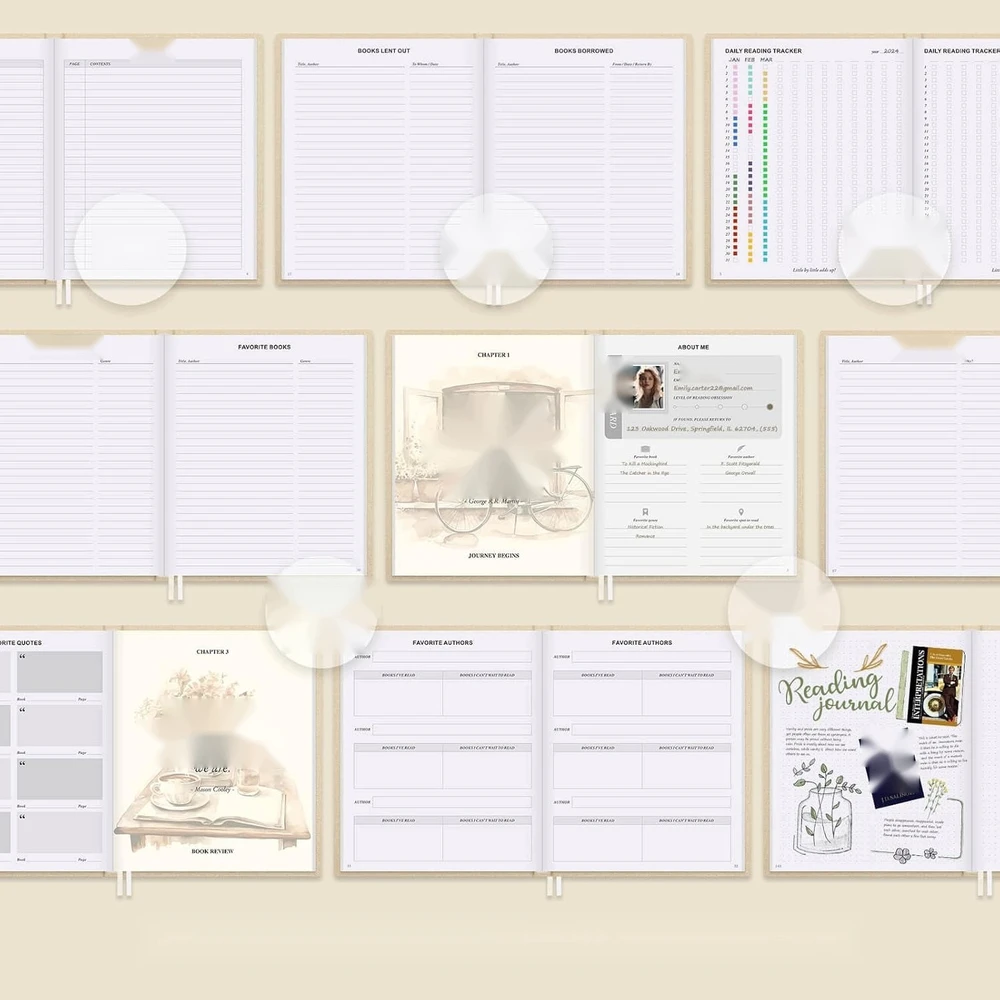Click the "123 Oakwood Drive" address line
The image size is (1000, 1000).
click(702, 429)
